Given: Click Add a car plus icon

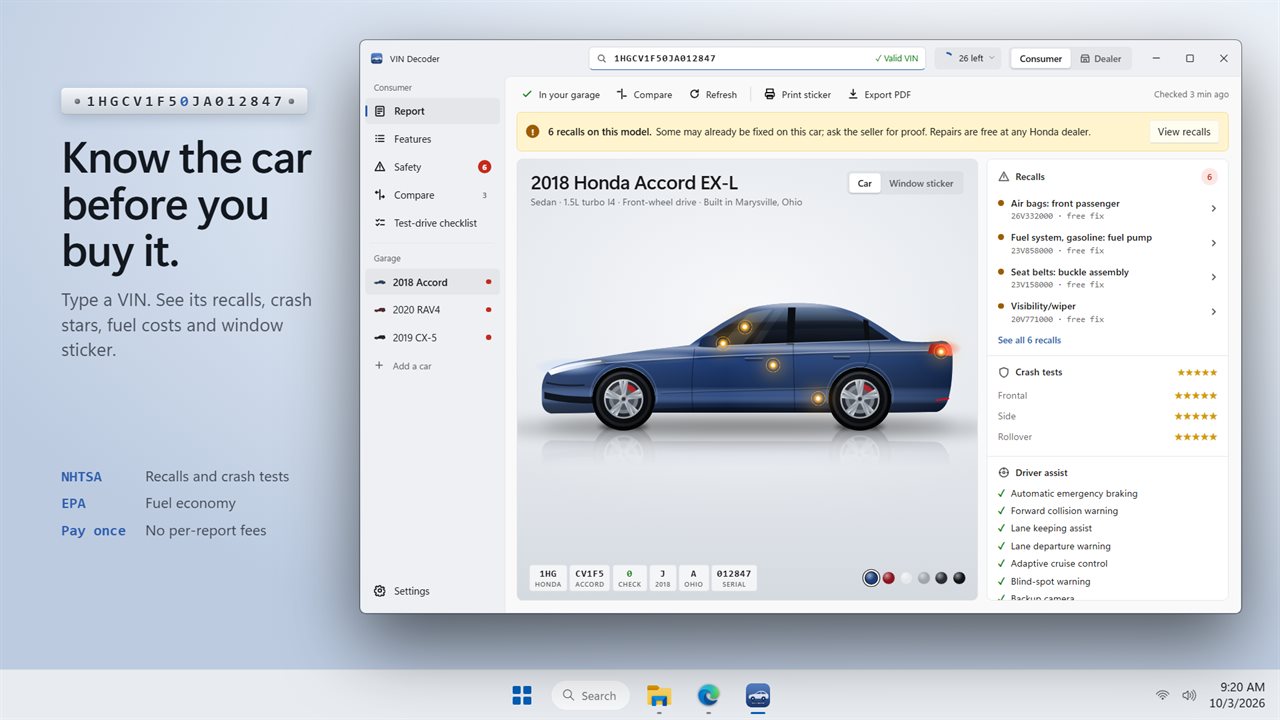Looking at the screenshot, I should (379, 366).
